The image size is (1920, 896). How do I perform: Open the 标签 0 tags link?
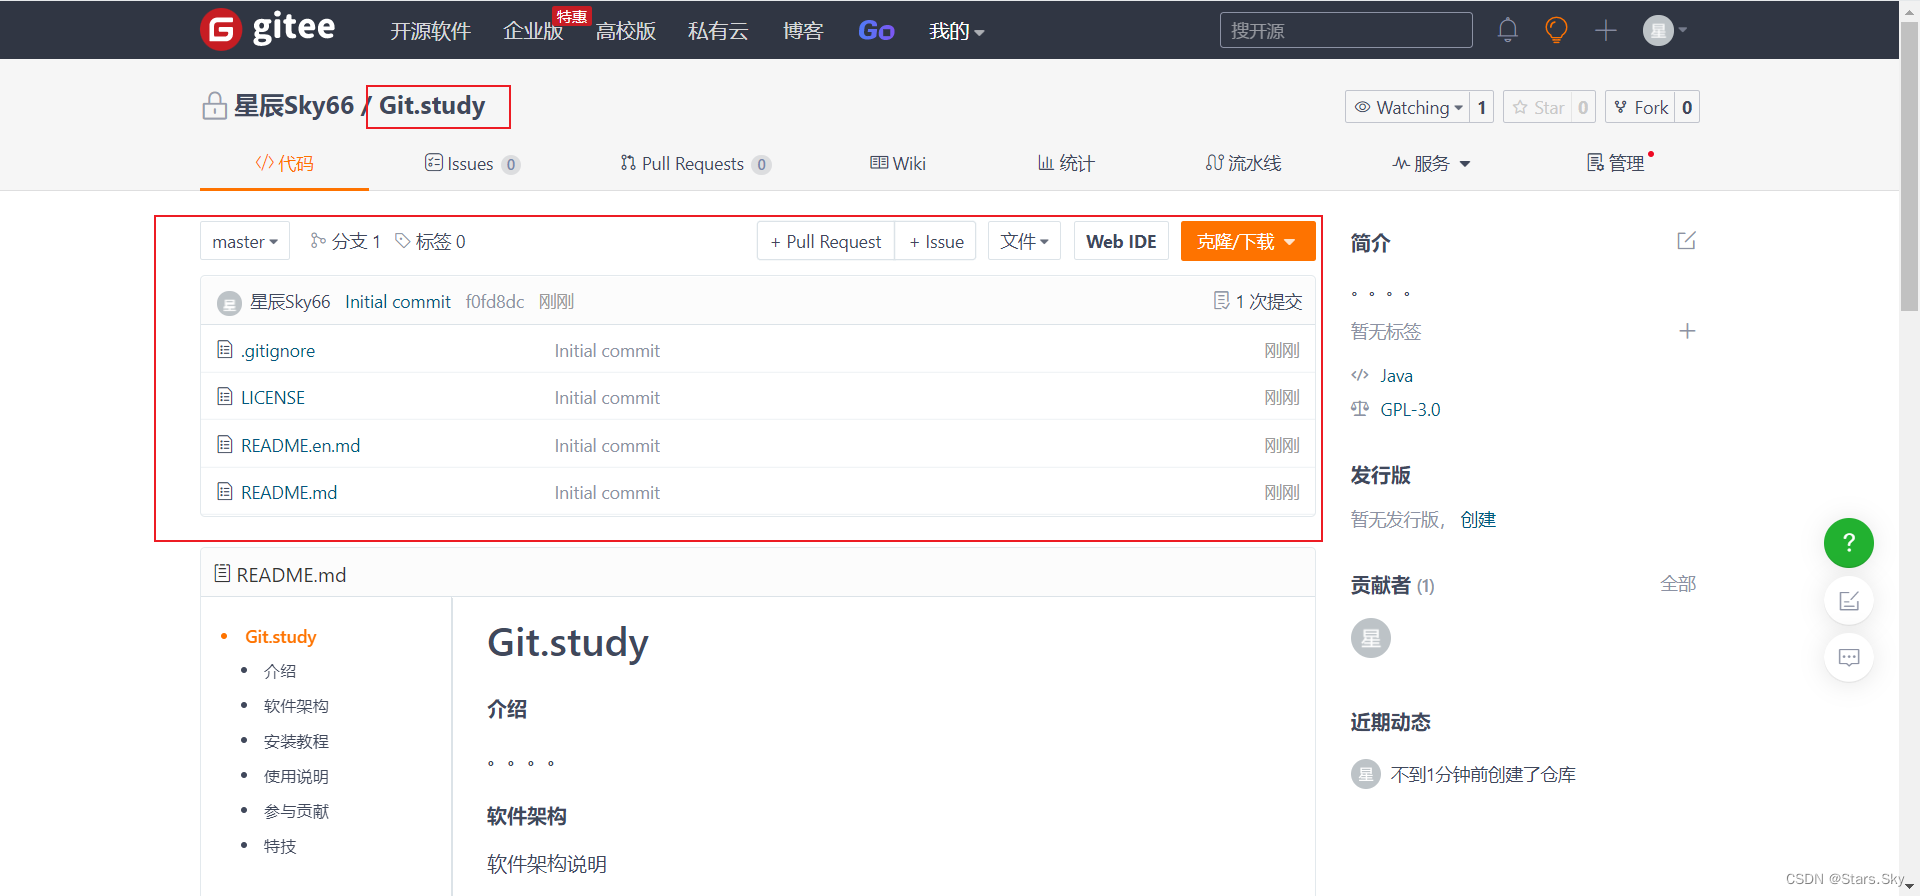(x=430, y=241)
